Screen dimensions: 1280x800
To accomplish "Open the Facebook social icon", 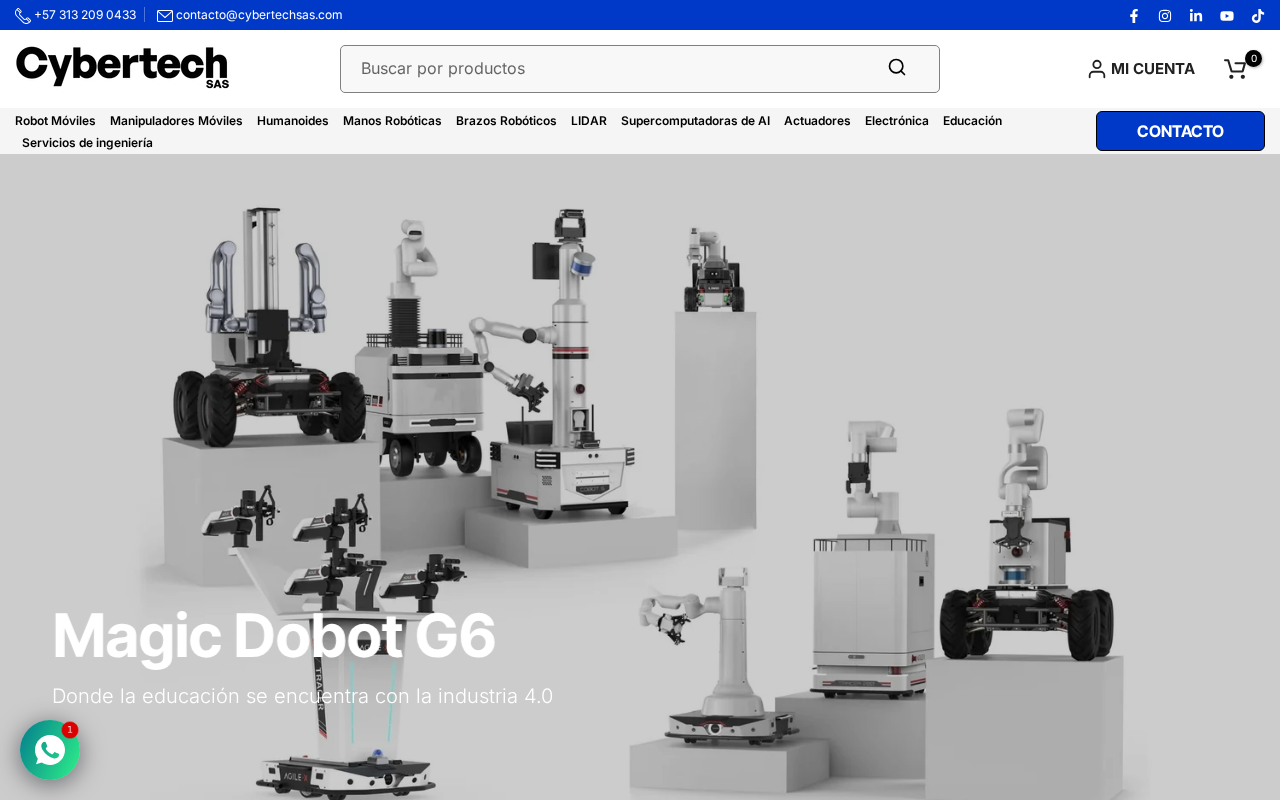I will [x=1134, y=15].
